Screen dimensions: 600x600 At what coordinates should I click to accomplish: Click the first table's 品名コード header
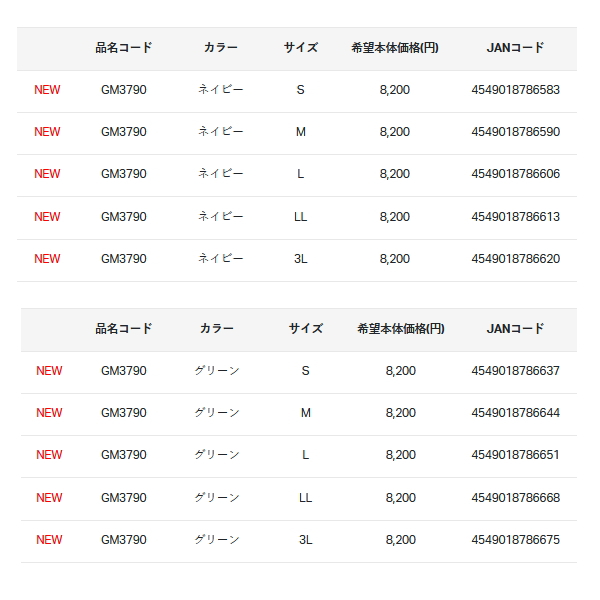click(124, 47)
